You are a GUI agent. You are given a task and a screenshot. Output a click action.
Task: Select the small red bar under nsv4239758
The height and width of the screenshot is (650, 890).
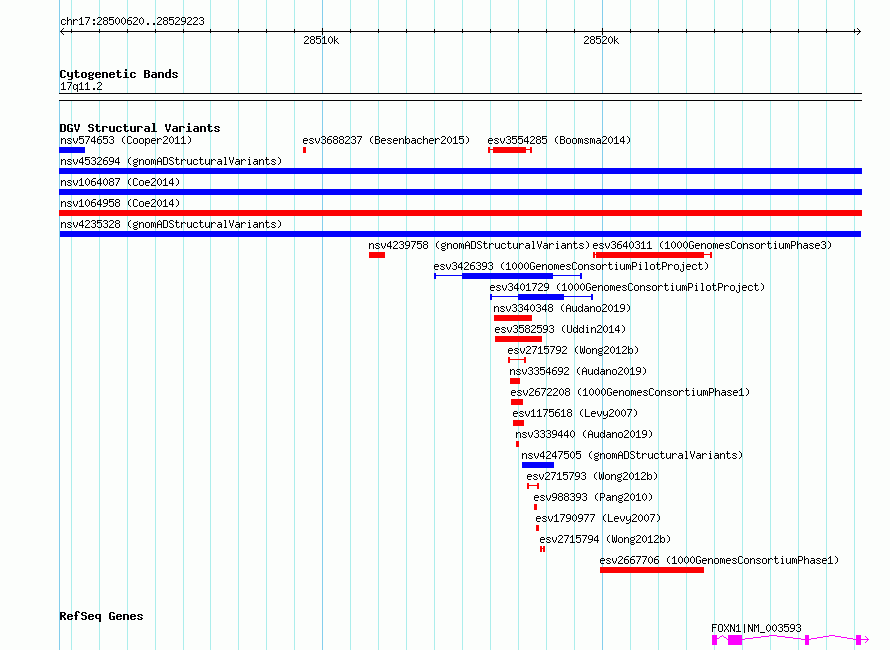(377, 255)
